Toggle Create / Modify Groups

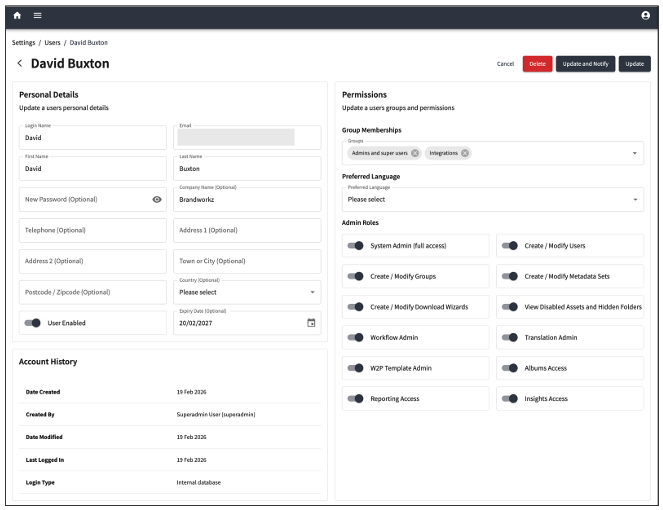[356, 276]
